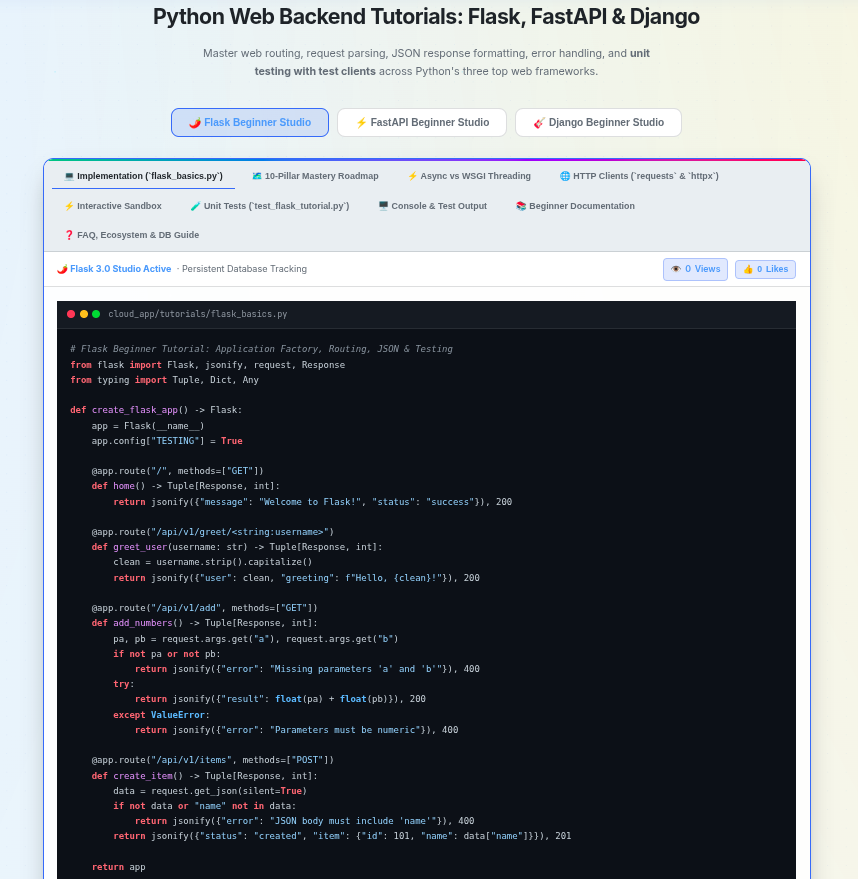Like the tutorial with the 0 Likes button
This screenshot has width=858, height=879.
765,269
